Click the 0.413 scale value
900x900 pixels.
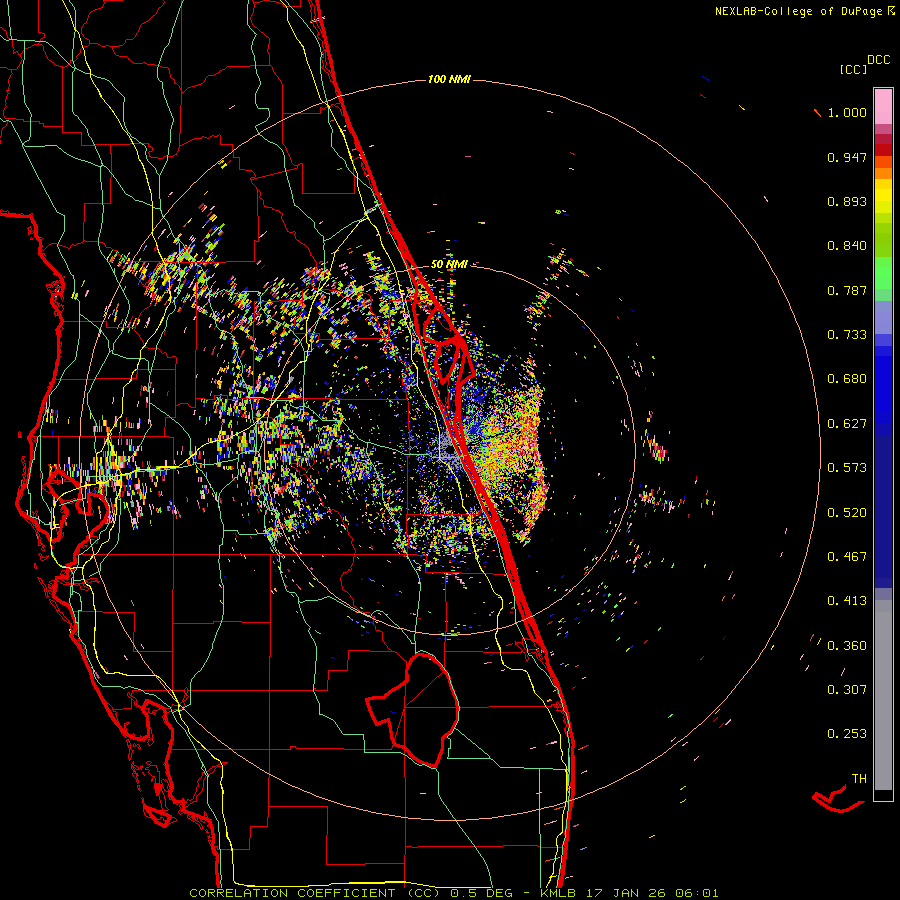coord(847,601)
